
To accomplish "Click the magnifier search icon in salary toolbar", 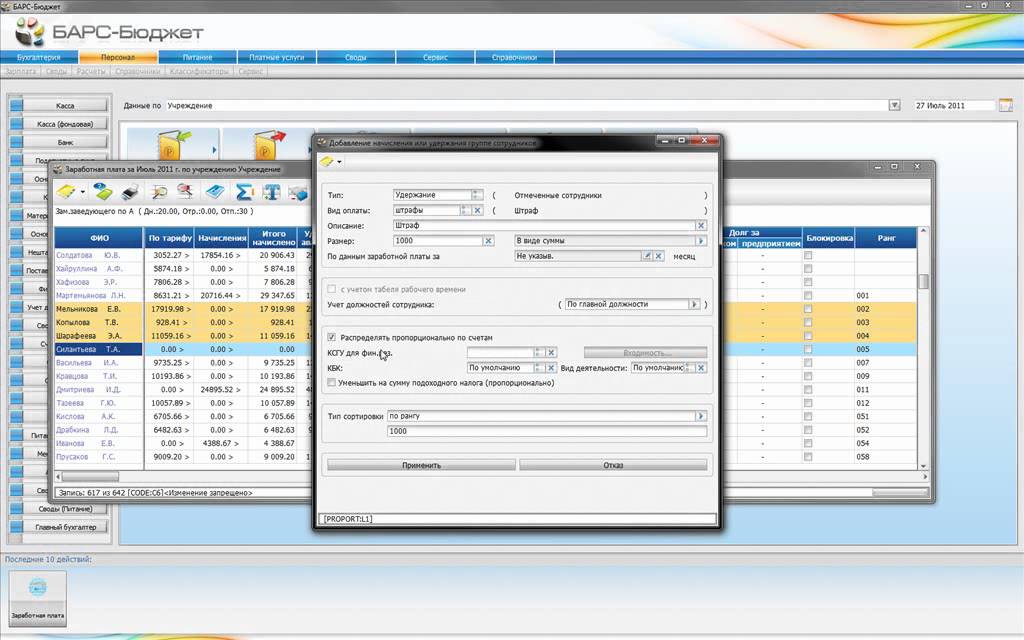I will tap(159, 192).
